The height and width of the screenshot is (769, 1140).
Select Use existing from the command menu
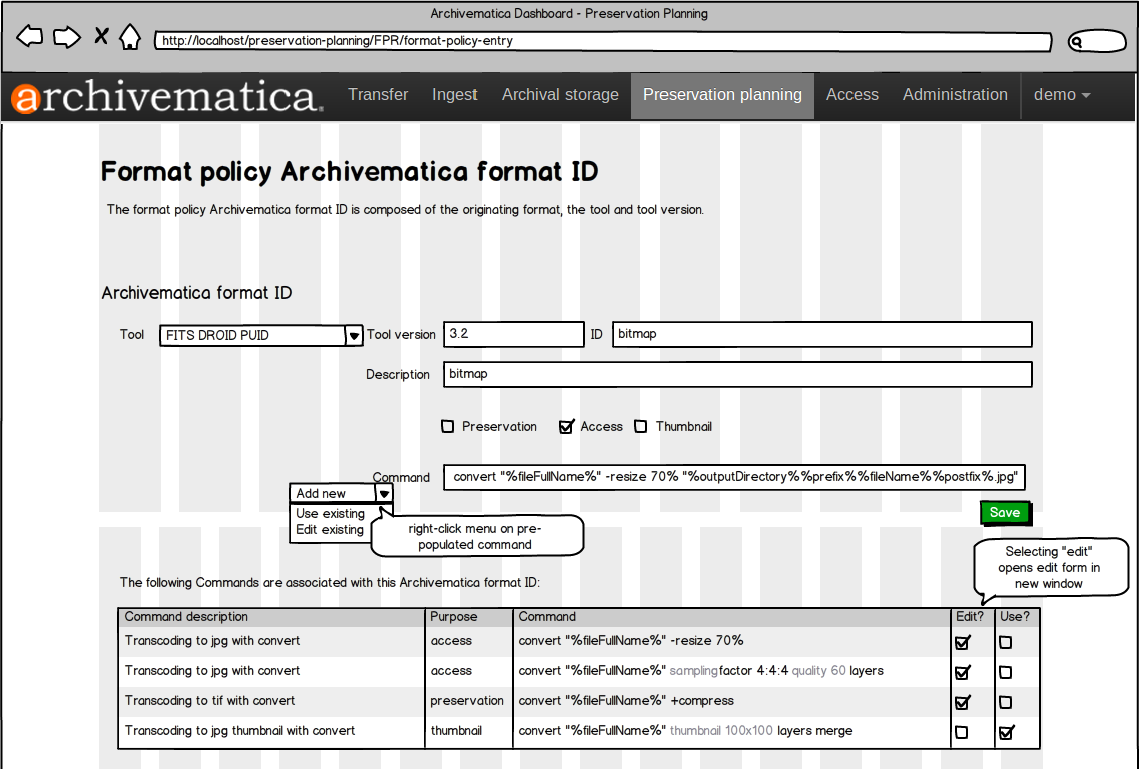click(331, 514)
